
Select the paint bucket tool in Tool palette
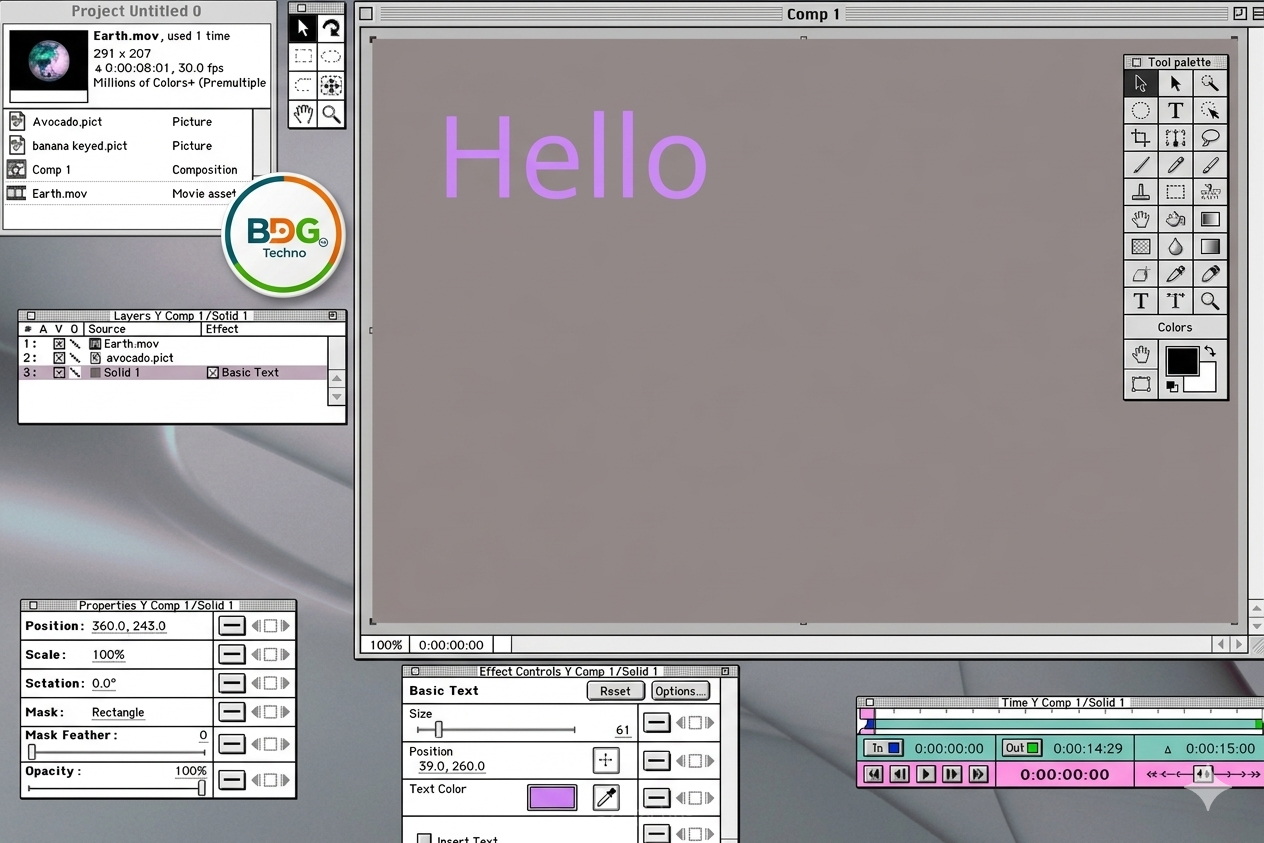click(1175, 219)
